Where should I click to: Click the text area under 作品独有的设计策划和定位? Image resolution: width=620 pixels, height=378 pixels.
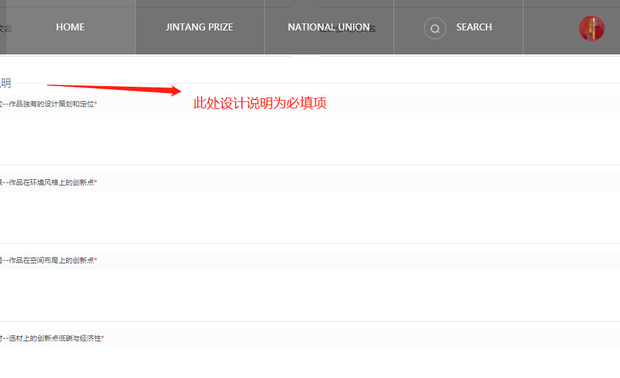[310, 138]
